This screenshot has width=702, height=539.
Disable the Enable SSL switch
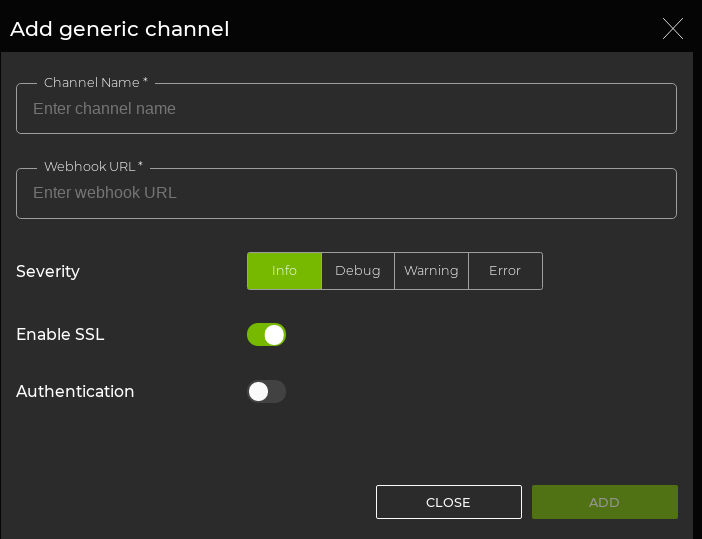[266, 335]
